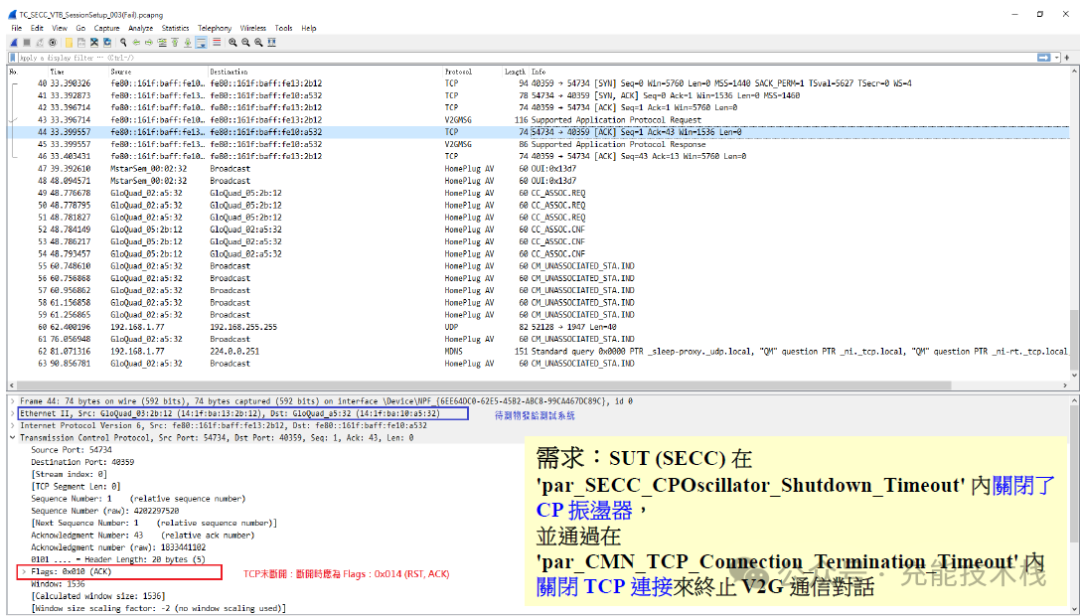
Task: Open the display filter history dropdown arrow
Action: (1055, 58)
